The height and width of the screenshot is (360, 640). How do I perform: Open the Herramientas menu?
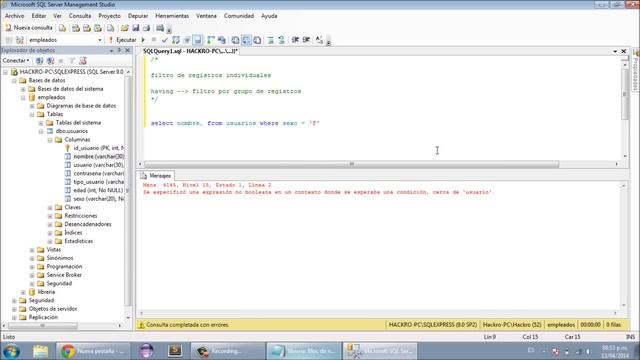pos(172,16)
